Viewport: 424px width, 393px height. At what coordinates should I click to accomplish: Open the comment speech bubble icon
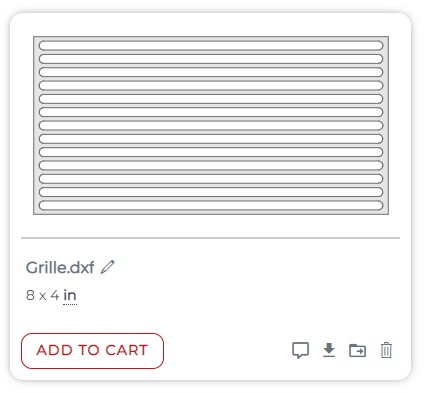coord(300,350)
